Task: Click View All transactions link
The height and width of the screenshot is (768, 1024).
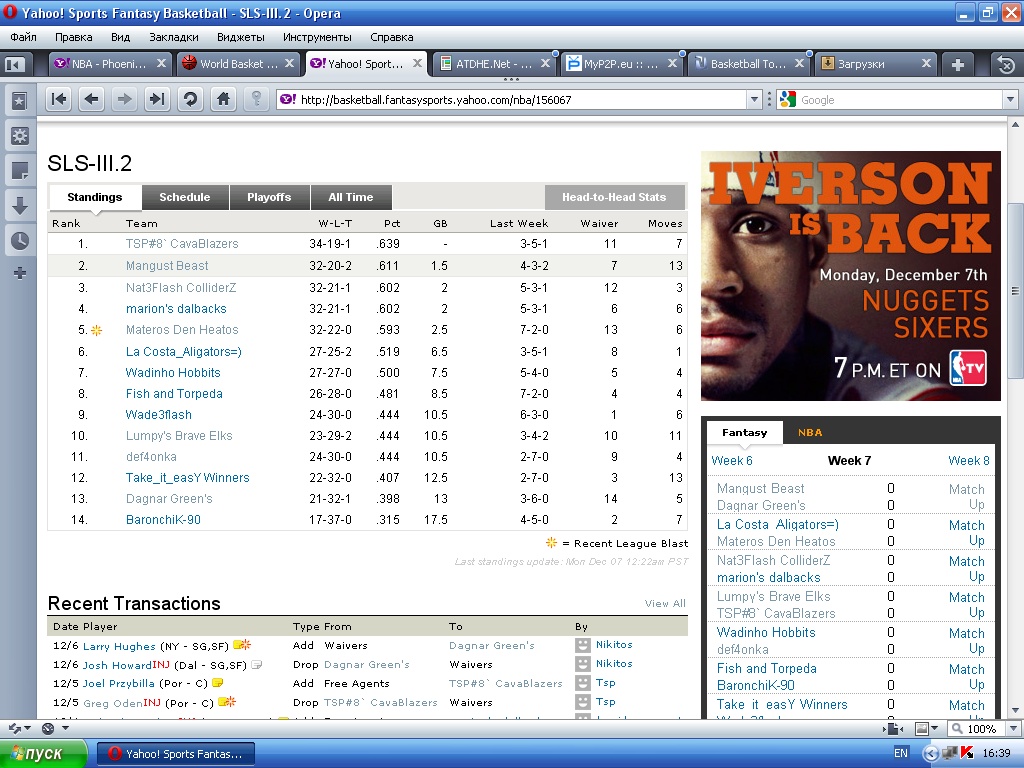Action: coord(665,603)
